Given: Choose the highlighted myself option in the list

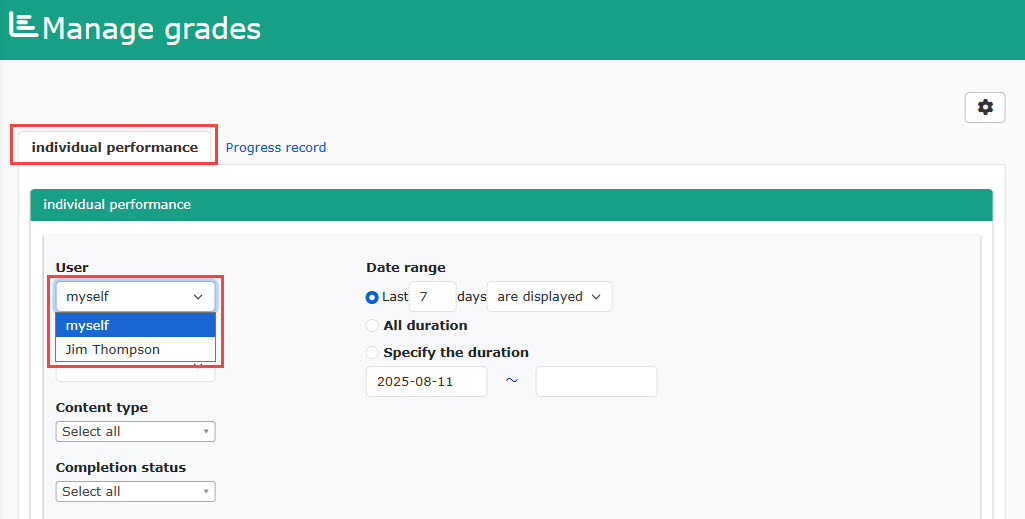Looking at the screenshot, I should (135, 326).
